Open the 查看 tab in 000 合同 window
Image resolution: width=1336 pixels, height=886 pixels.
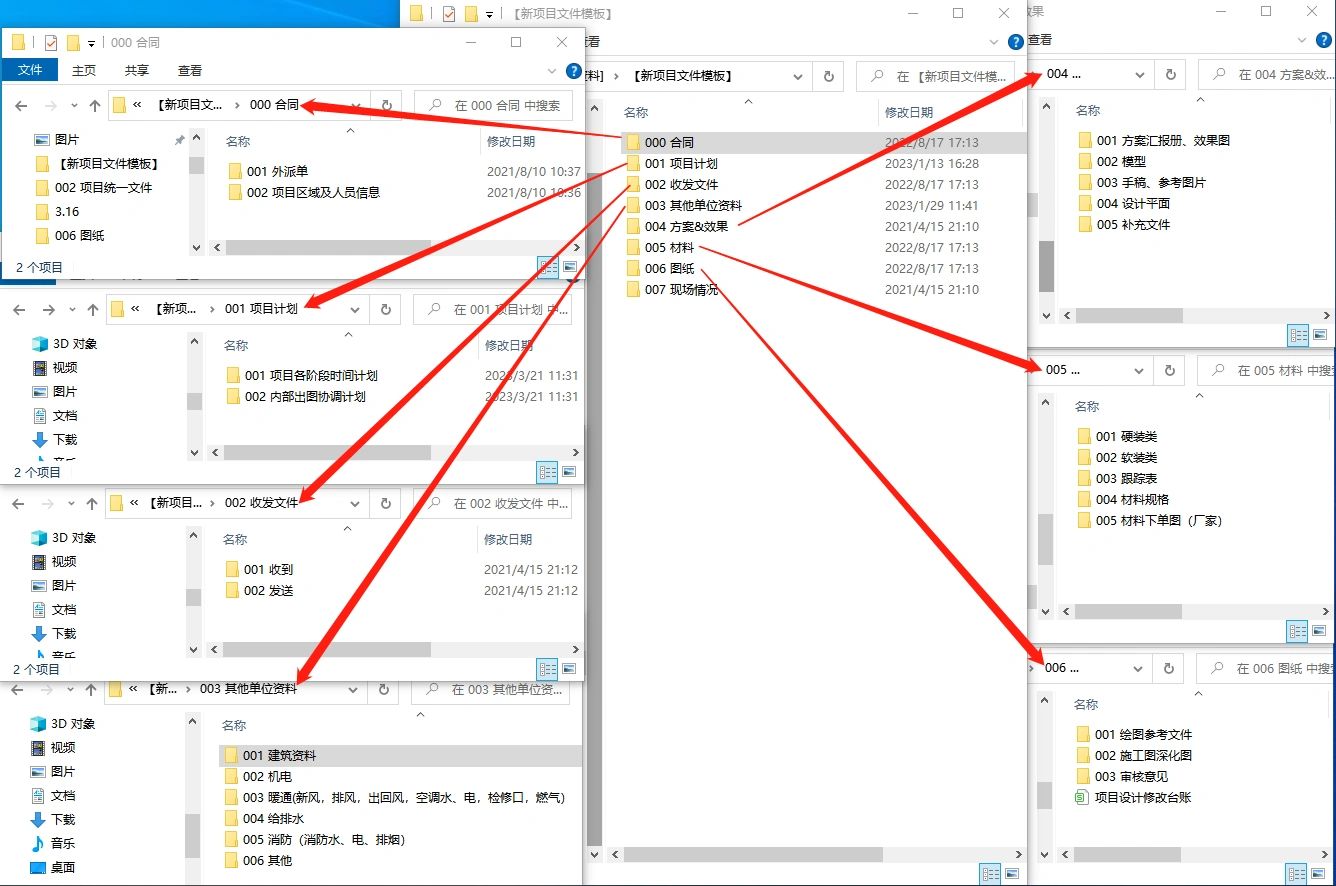(190, 70)
